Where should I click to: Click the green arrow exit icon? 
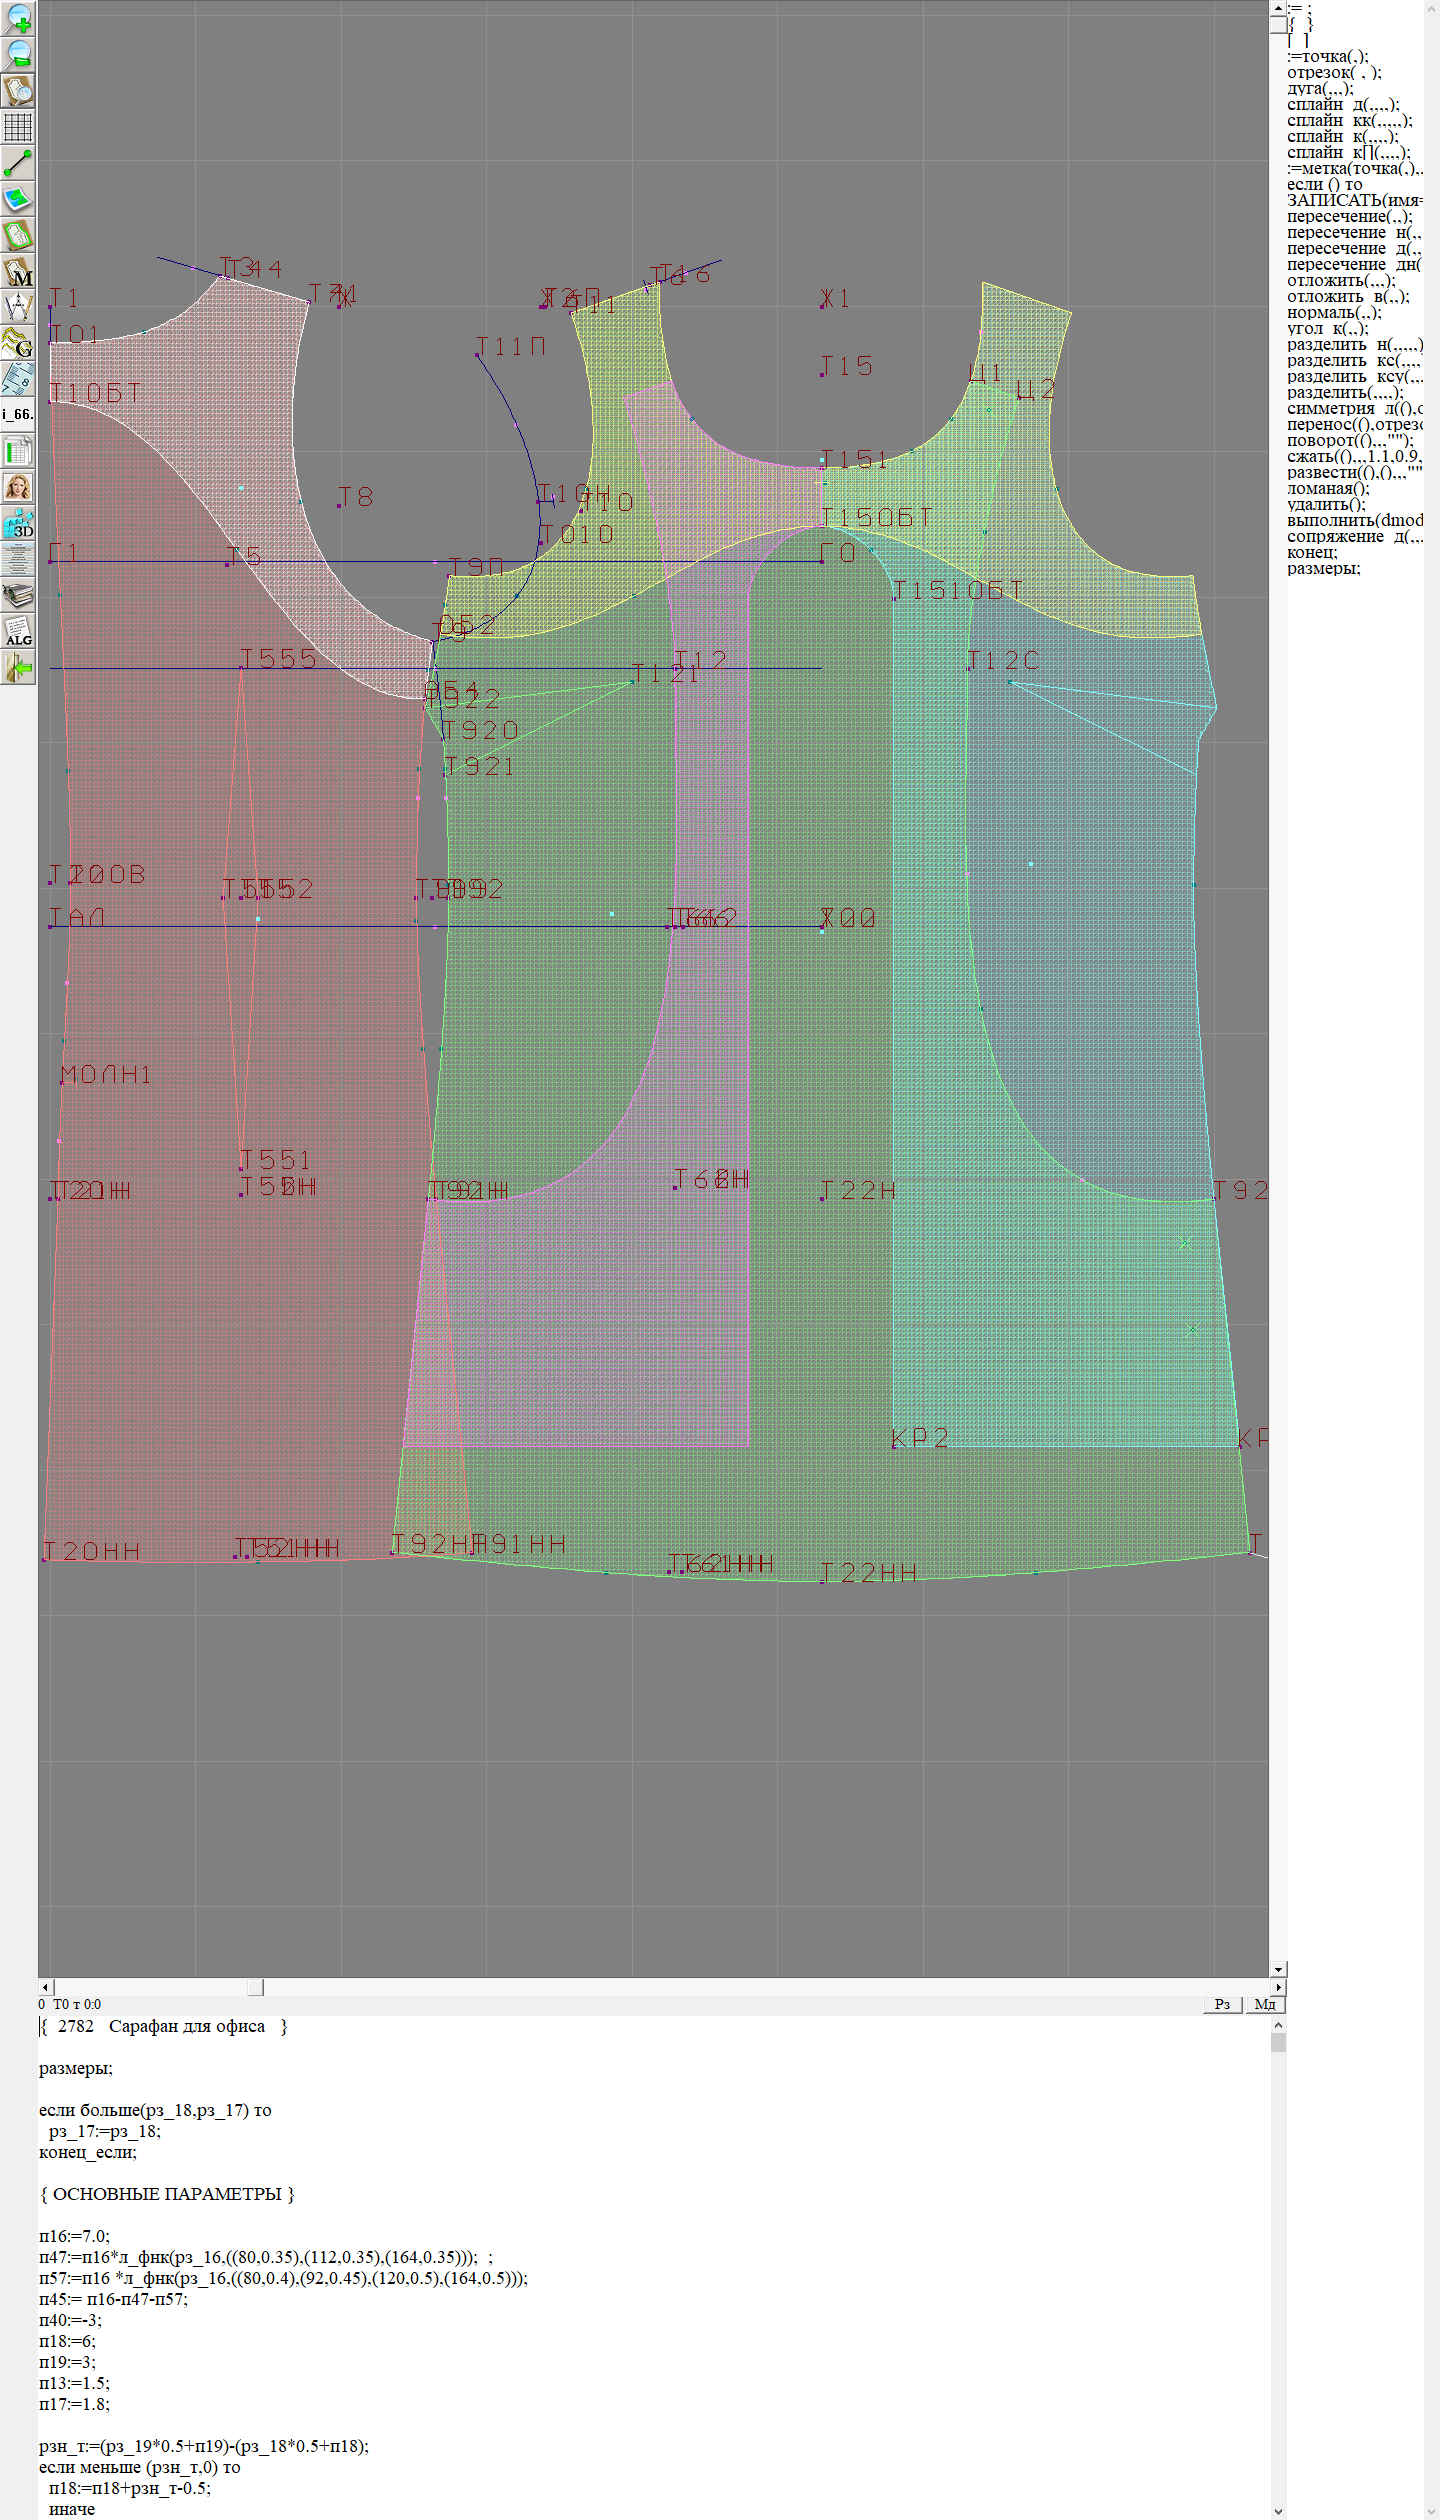pyautogui.click(x=18, y=668)
